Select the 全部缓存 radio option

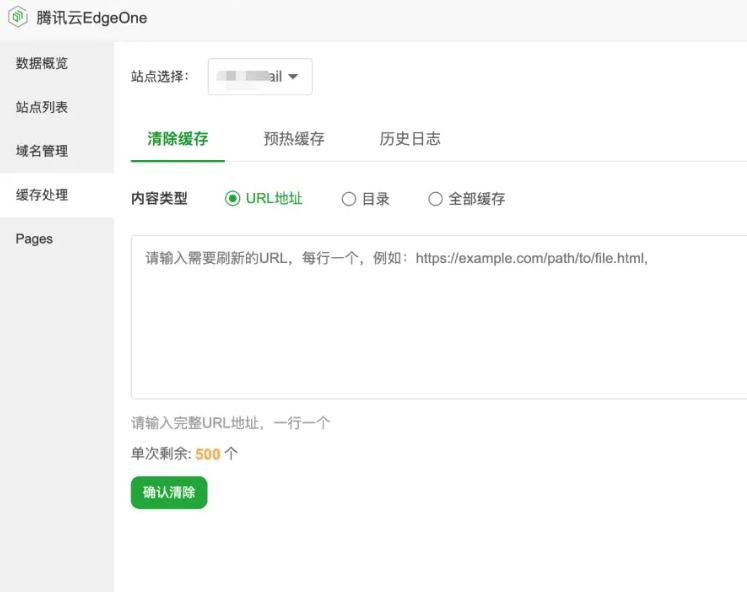click(435, 199)
